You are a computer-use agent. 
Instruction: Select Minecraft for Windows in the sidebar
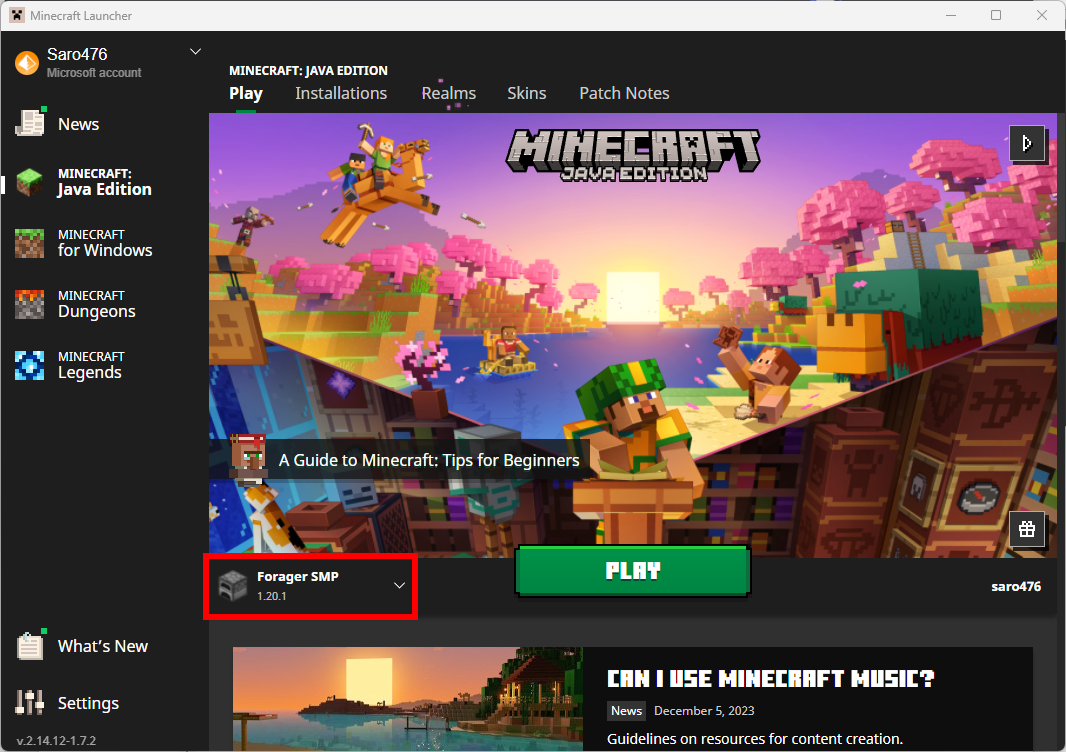pyautogui.click(x=84, y=243)
